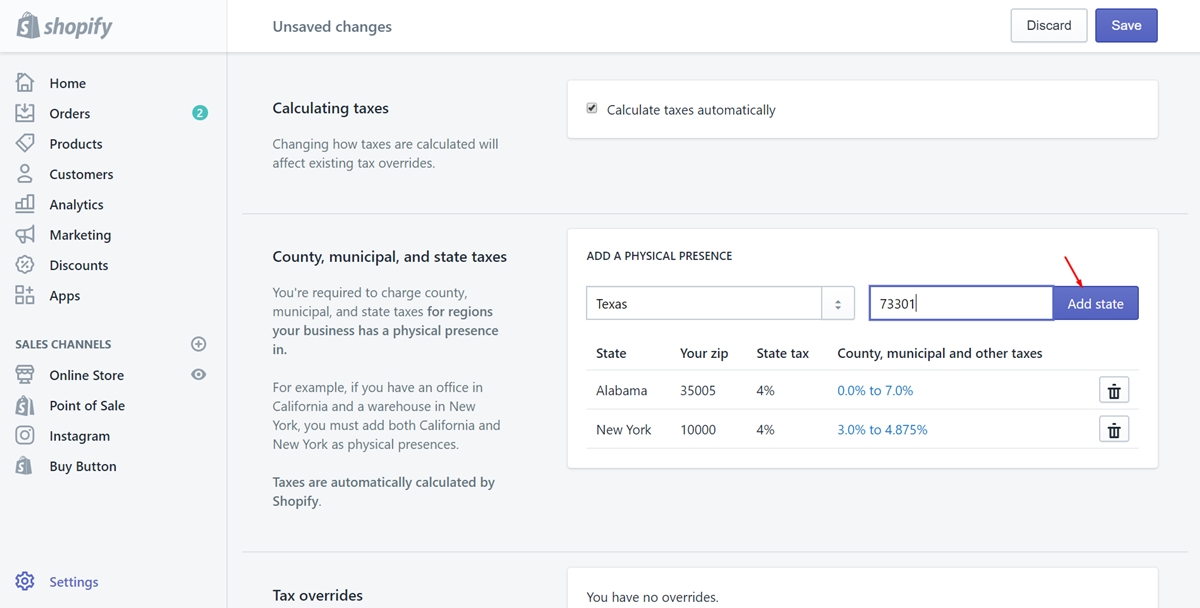The image size is (1200, 608).
Task: Click the You have no overrides text
Action: point(652,597)
